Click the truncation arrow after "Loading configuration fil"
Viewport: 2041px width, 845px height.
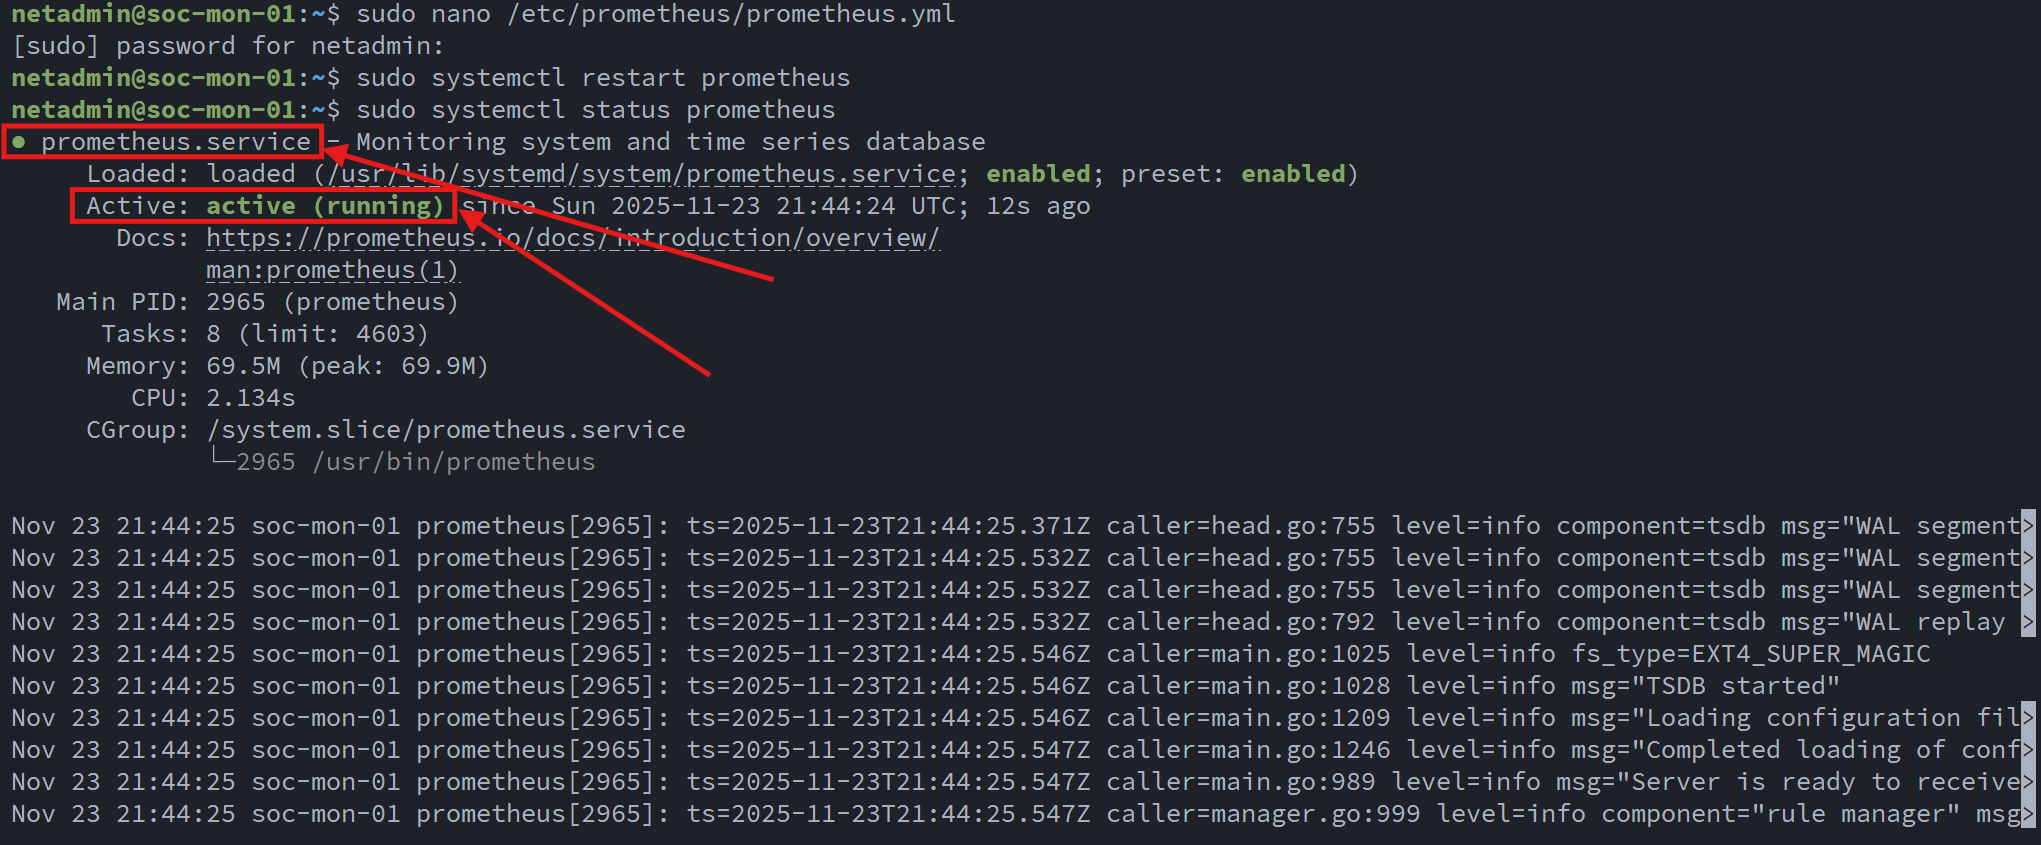coord(2028,718)
